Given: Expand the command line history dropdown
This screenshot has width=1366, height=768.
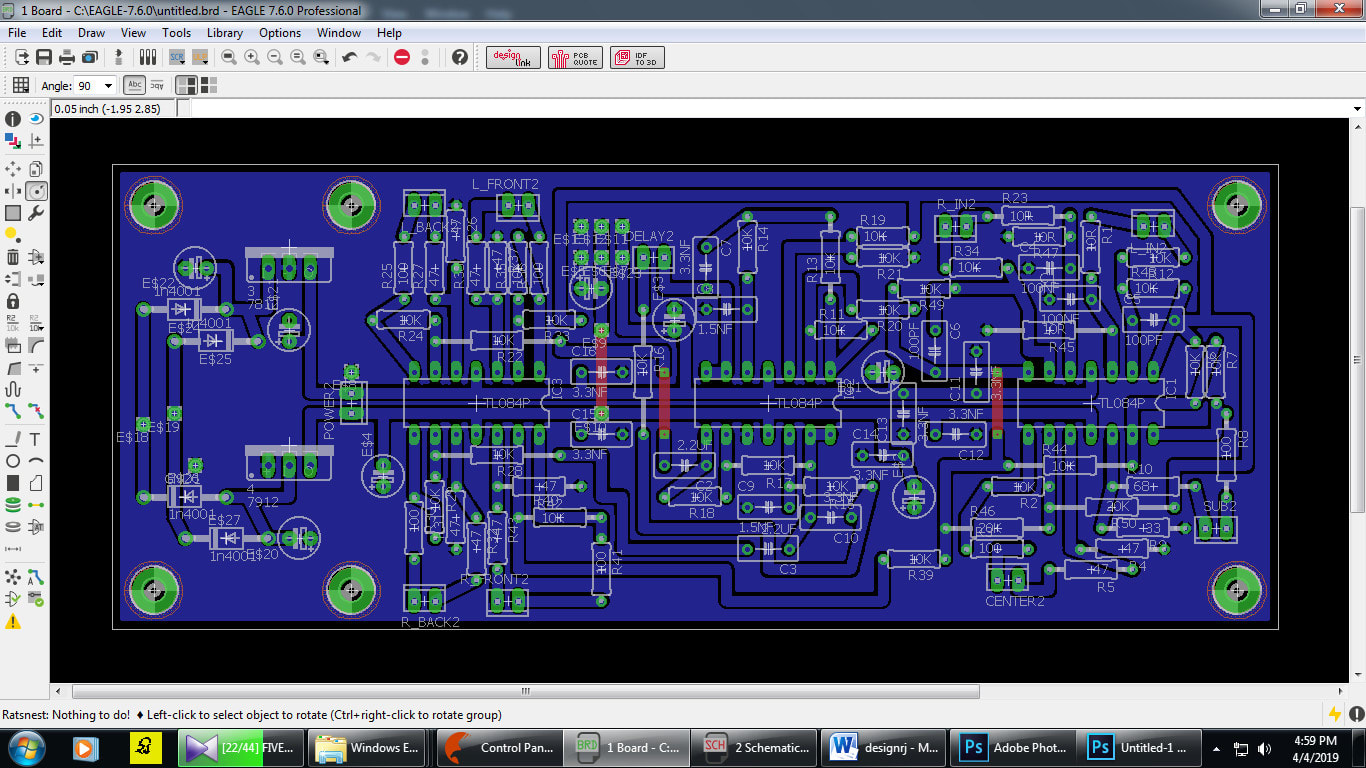Looking at the screenshot, I should [x=1357, y=109].
